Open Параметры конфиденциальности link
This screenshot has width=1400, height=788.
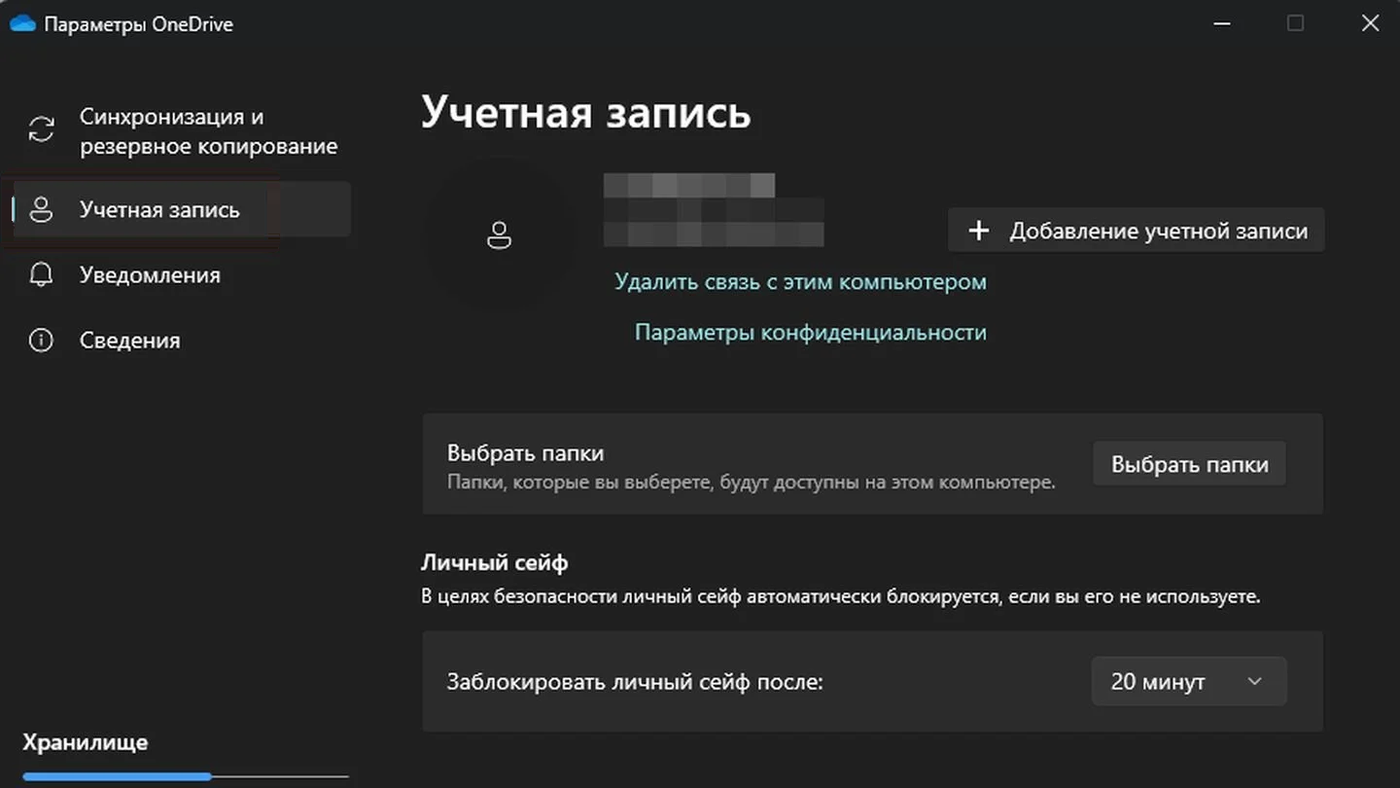[810, 332]
